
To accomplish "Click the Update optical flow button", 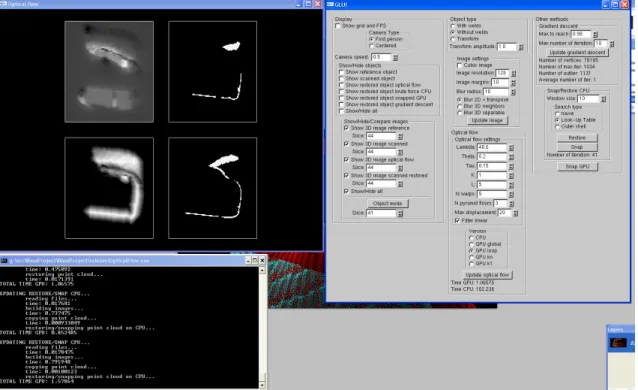I will 487,275.
